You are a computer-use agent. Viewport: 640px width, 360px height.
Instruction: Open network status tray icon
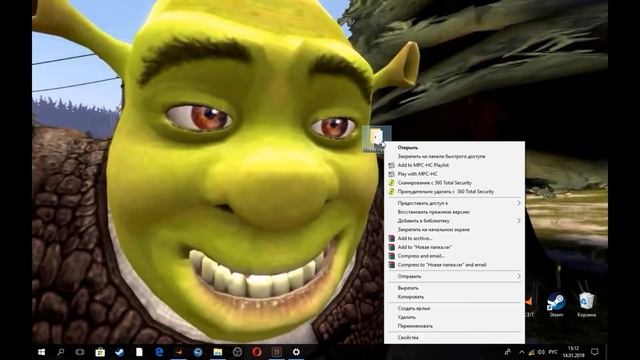(531, 352)
